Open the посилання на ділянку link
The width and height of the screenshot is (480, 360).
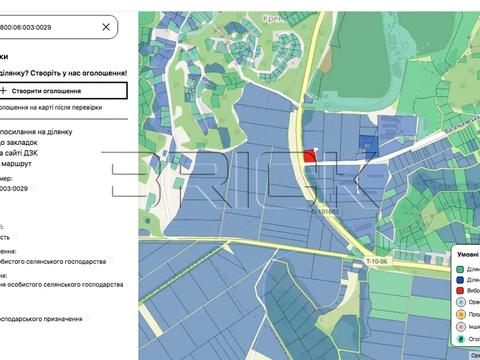coord(36,132)
